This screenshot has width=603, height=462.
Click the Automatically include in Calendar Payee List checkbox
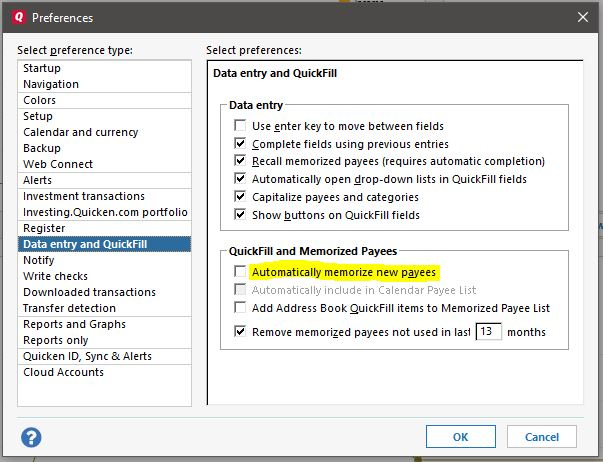[240, 289]
